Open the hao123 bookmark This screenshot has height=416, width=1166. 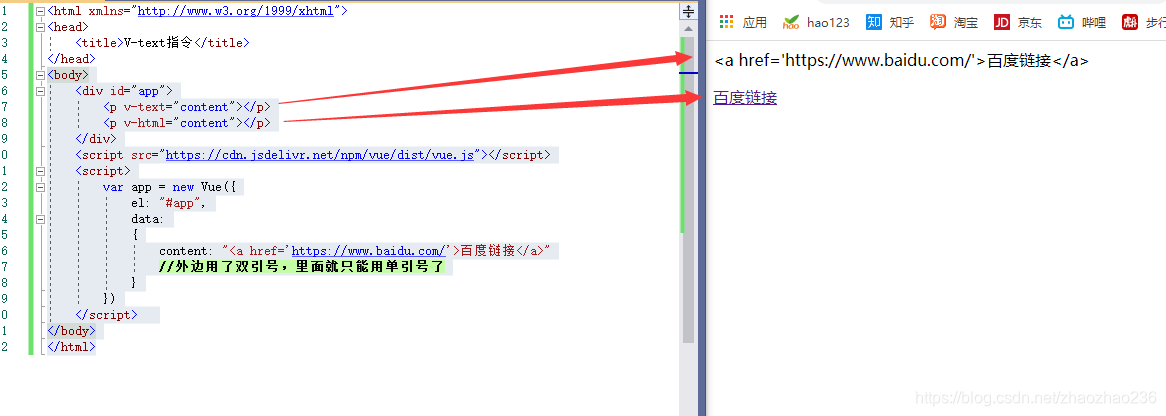(x=816, y=22)
